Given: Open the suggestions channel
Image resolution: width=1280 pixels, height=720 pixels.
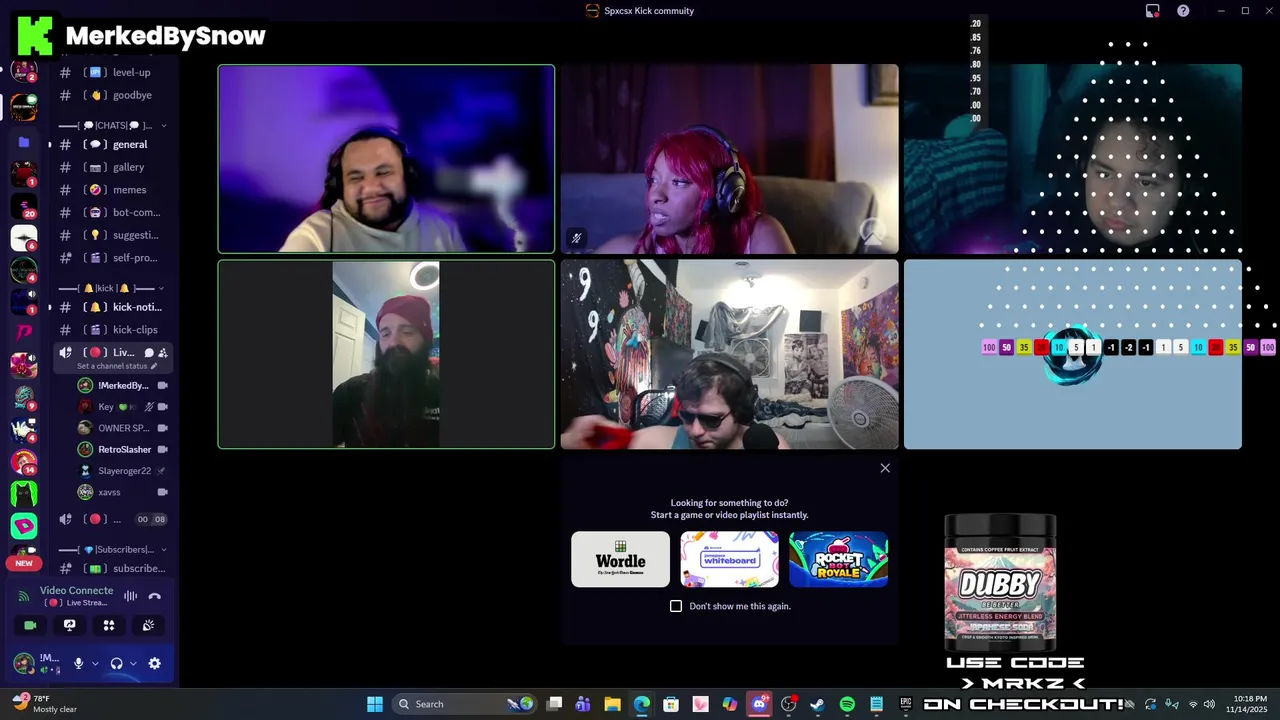Looking at the screenshot, I should 114,235.
